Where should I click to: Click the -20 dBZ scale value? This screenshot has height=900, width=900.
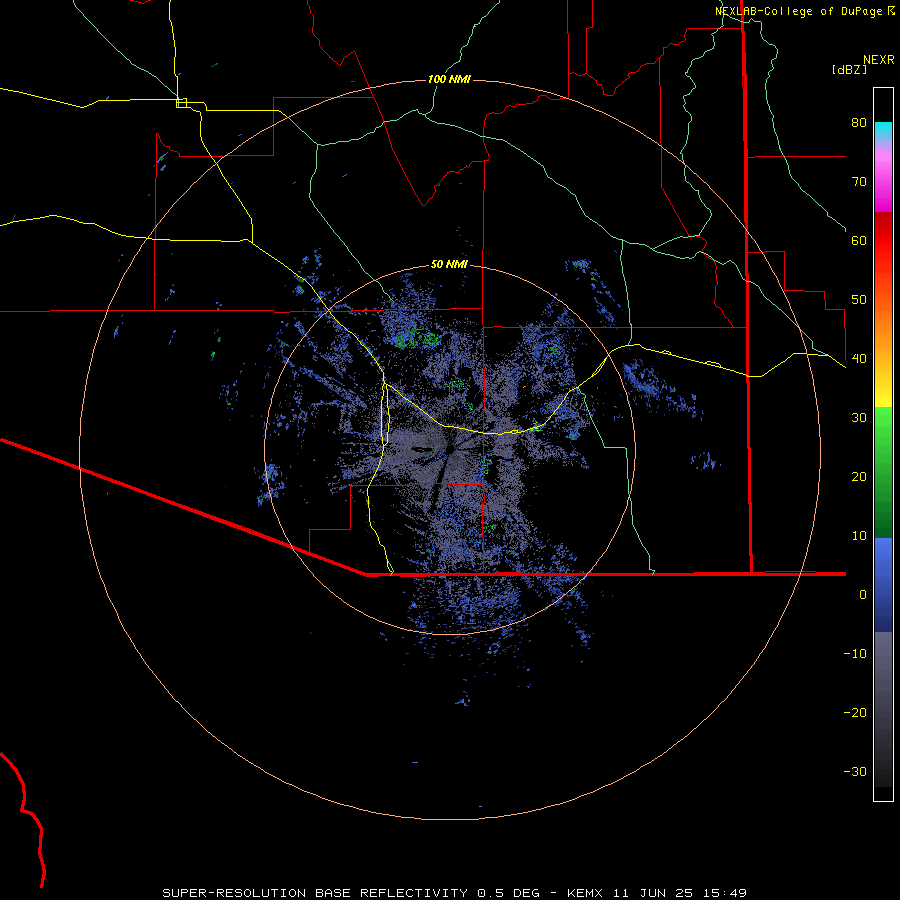855,712
